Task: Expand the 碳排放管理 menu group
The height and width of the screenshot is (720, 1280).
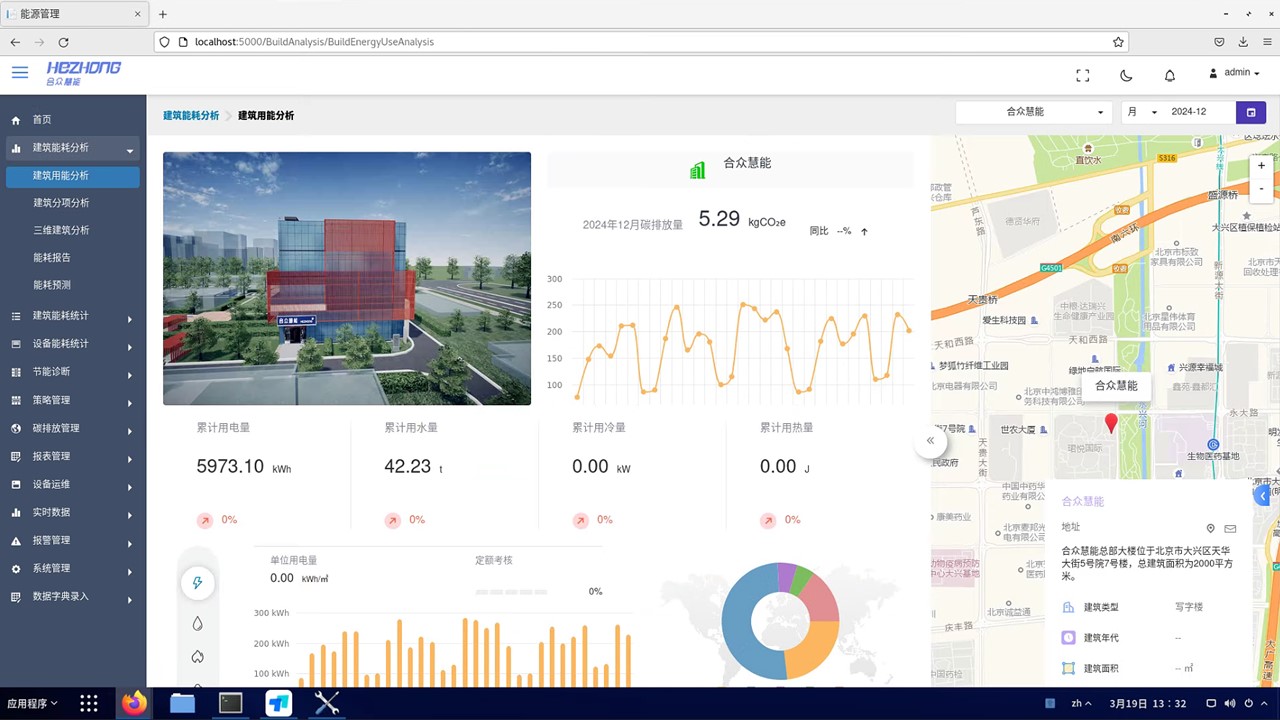Action: pos(73,428)
